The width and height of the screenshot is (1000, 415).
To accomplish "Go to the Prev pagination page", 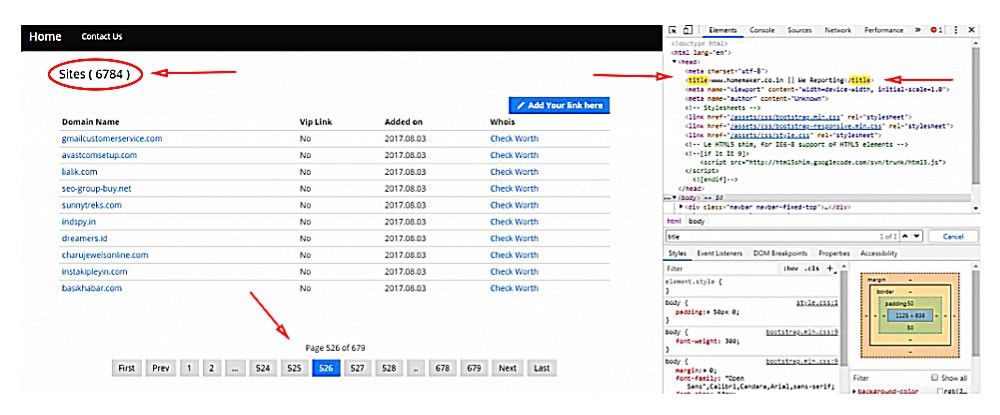I will click(x=161, y=368).
